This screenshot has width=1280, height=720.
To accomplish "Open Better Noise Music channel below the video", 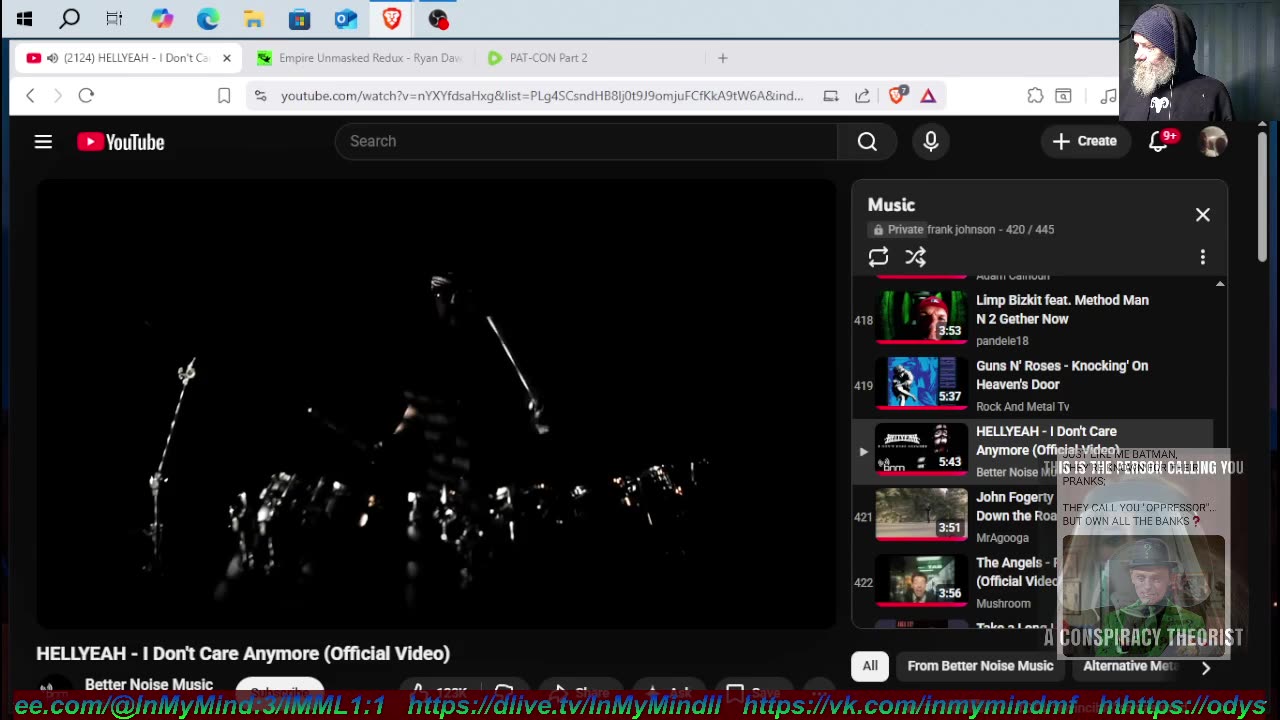I will (149, 685).
